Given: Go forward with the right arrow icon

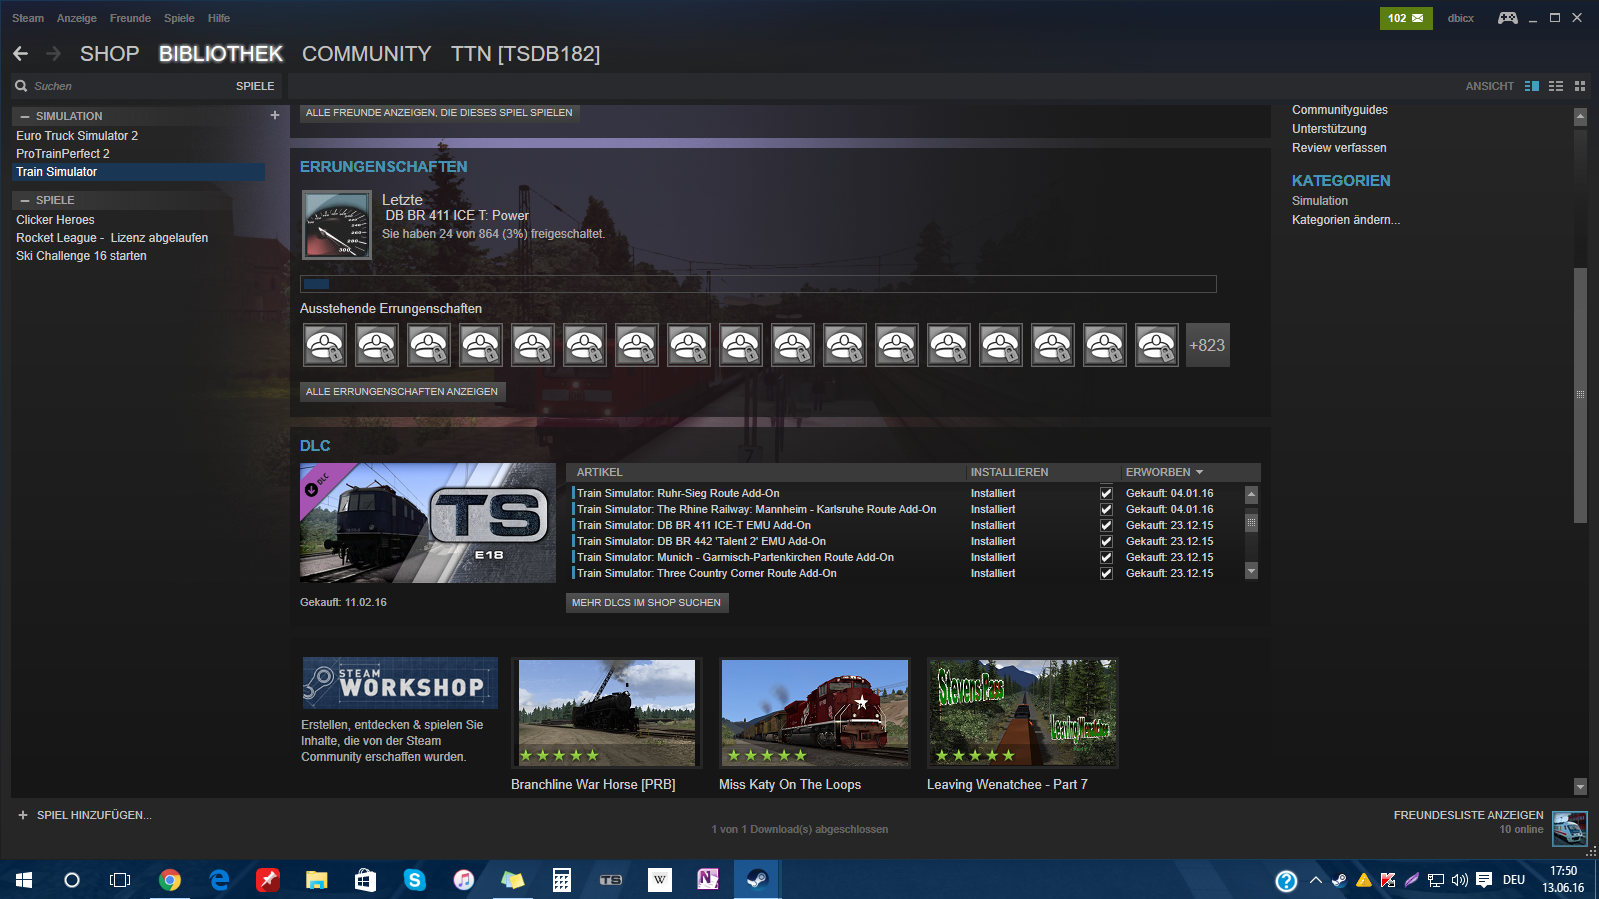Looking at the screenshot, I should [53, 54].
